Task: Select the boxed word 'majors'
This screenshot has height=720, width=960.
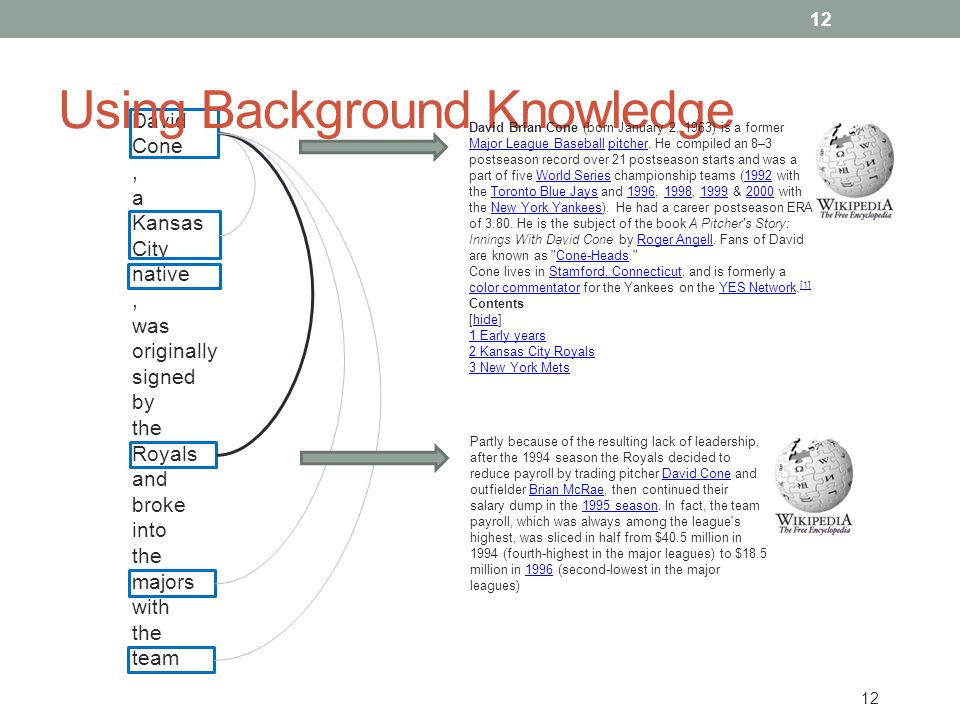Action: pyautogui.click(x=173, y=583)
